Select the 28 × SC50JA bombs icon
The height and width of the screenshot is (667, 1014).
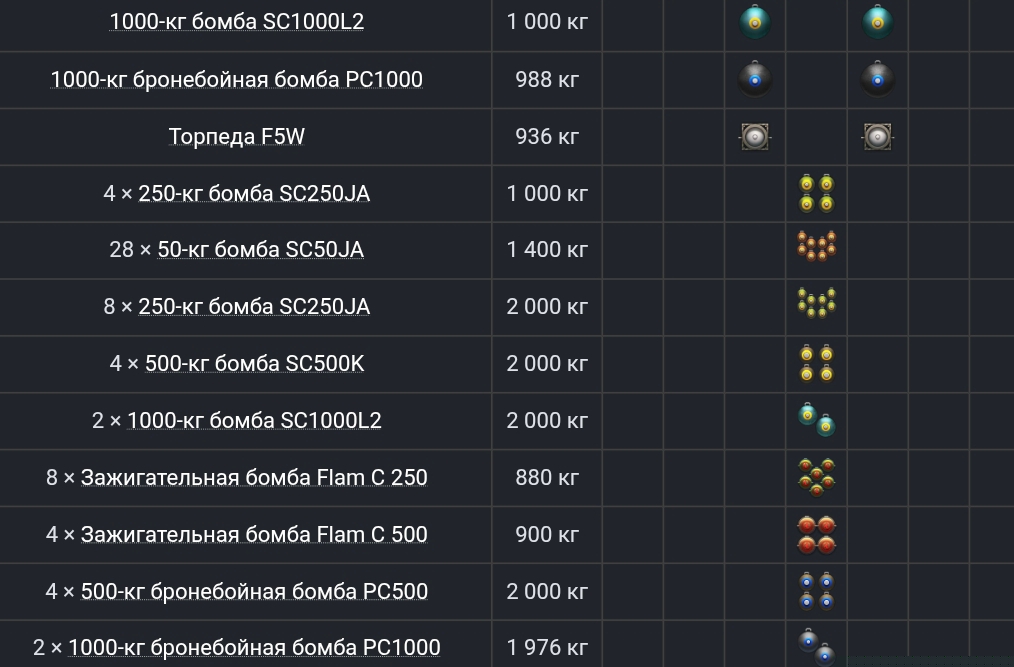pos(816,246)
